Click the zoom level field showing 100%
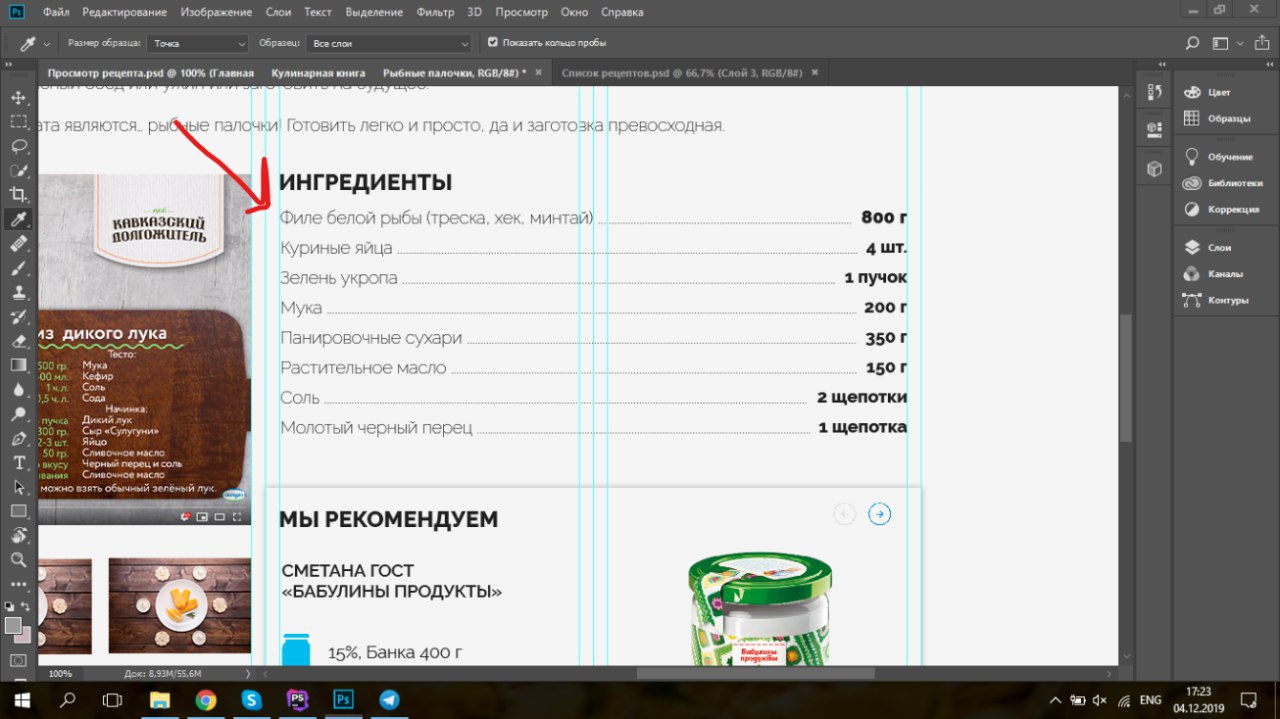This screenshot has height=719, width=1280. [60, 674]
